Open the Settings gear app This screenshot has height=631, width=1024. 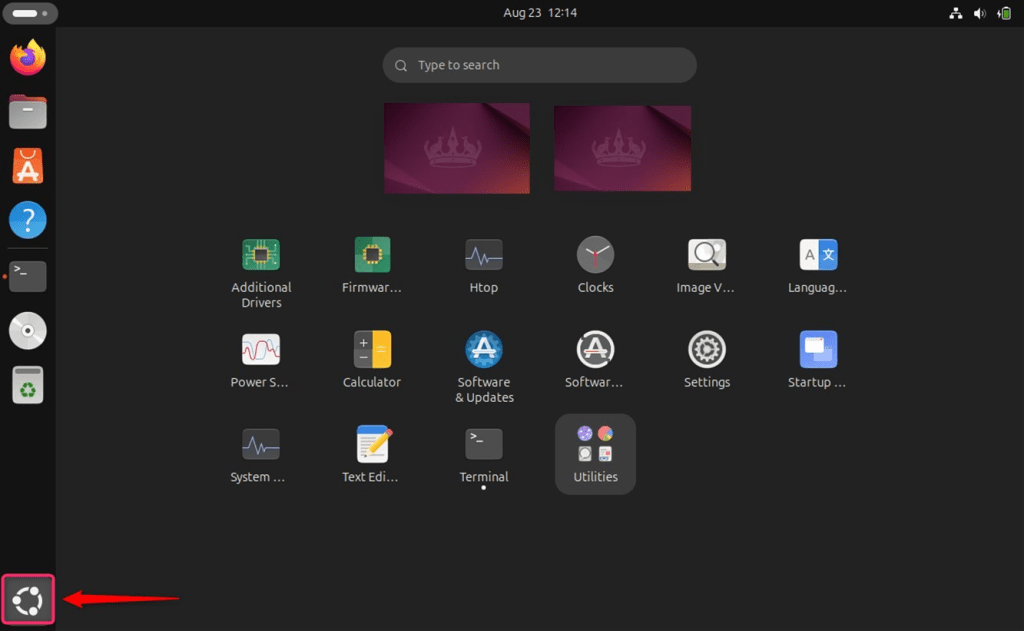(707, 350)
